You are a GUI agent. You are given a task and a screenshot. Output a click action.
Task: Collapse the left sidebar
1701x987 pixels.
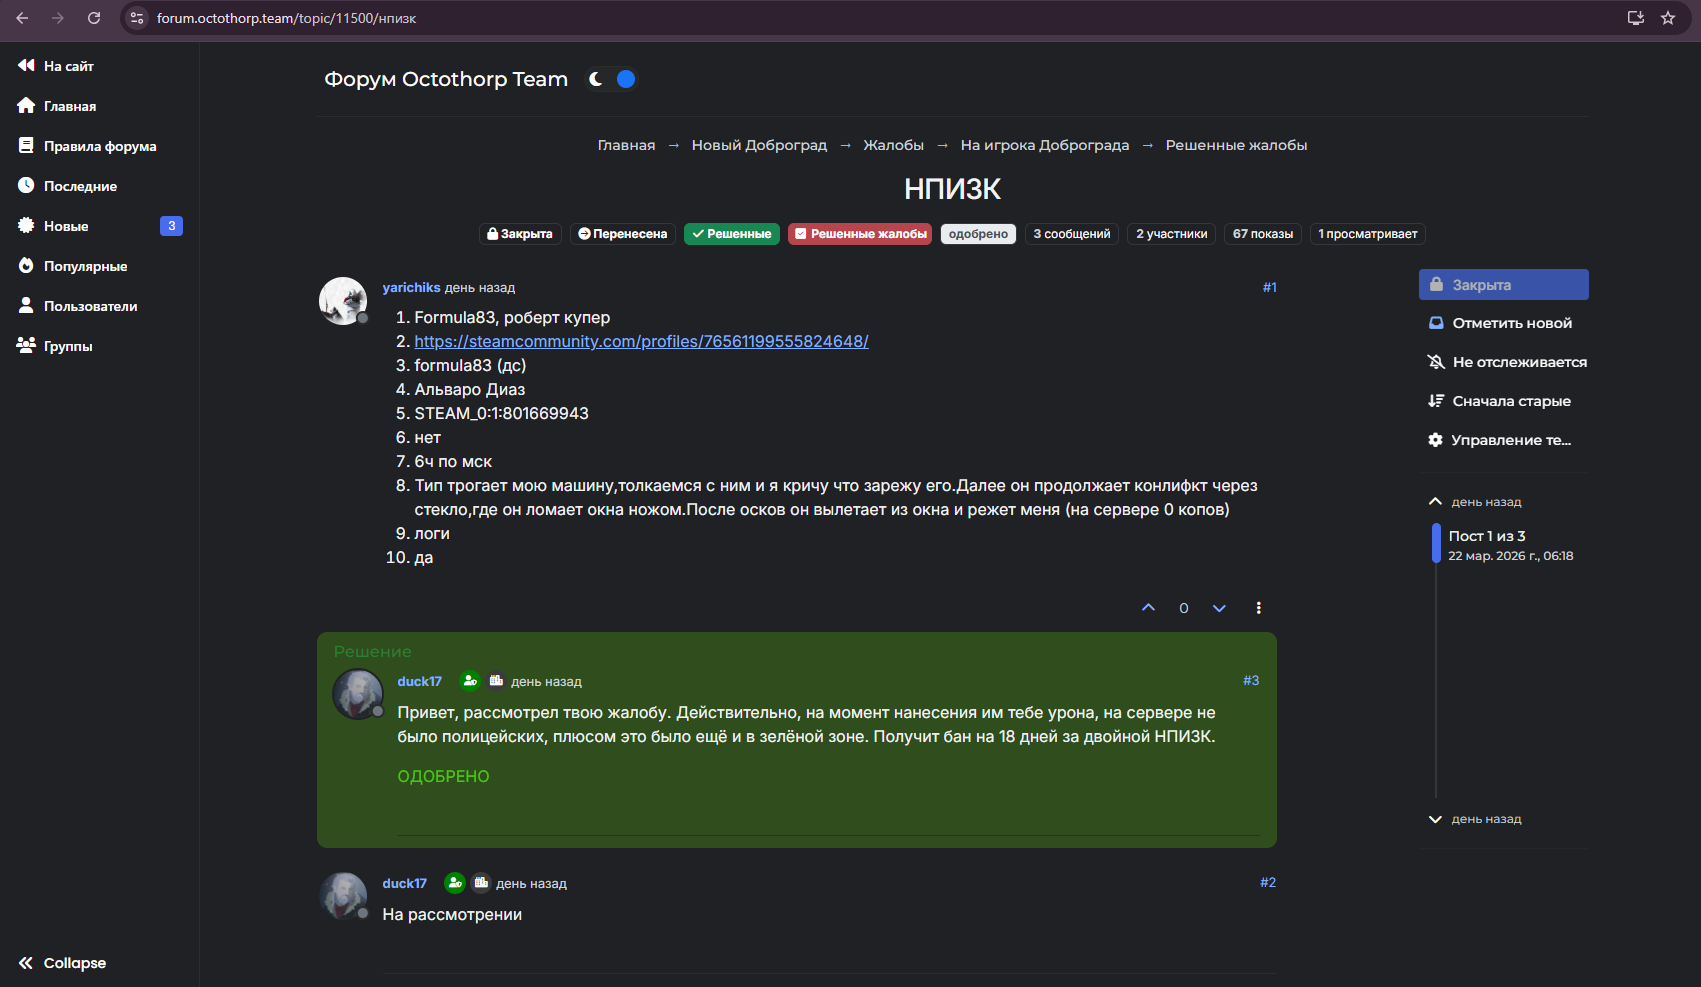click(x=62, y=963)
